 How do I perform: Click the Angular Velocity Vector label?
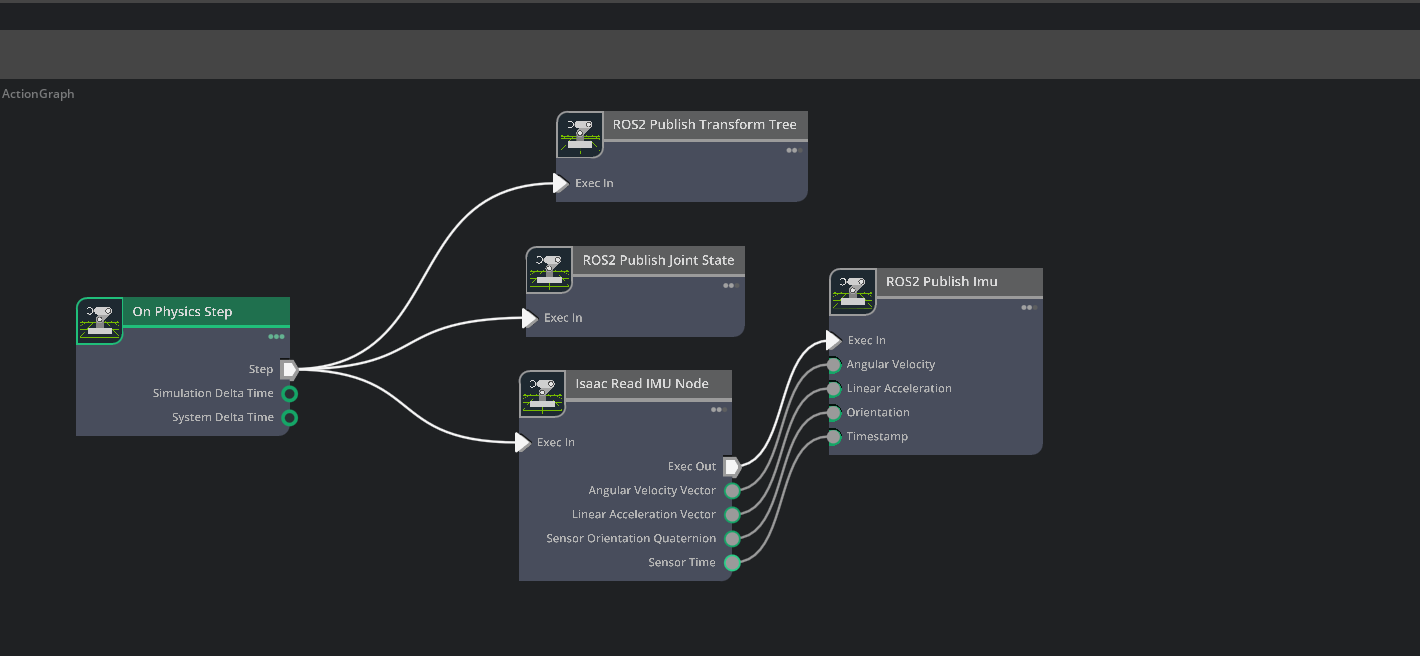tap(652, 490)
